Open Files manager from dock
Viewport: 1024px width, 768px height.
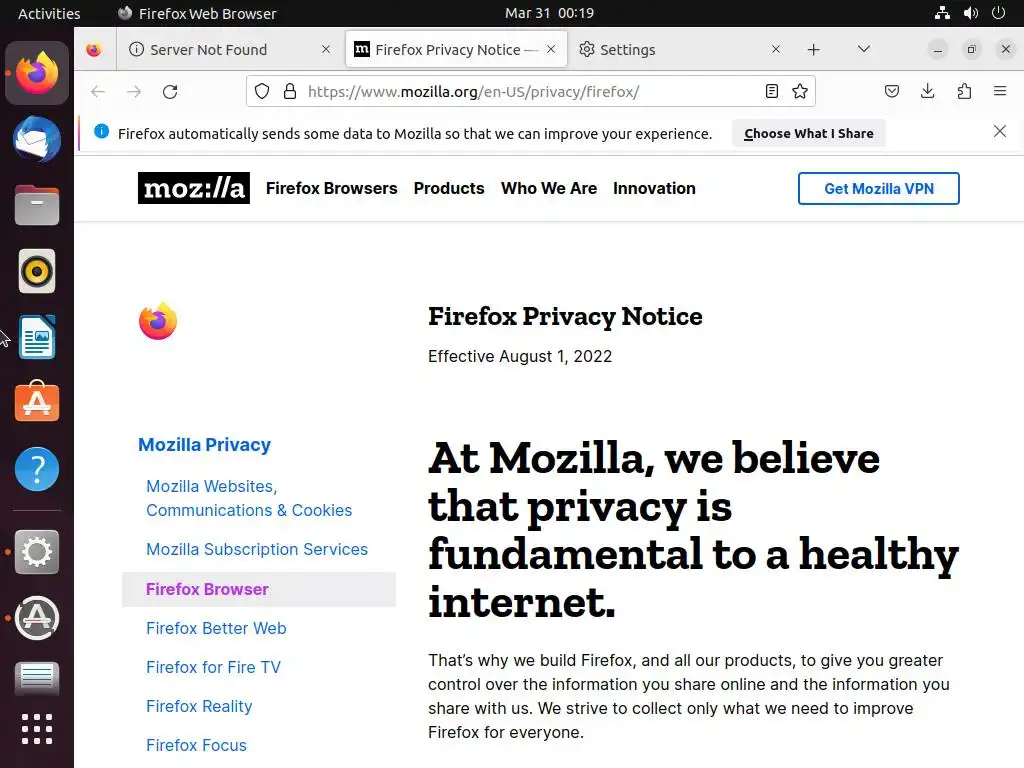point(37,205)
